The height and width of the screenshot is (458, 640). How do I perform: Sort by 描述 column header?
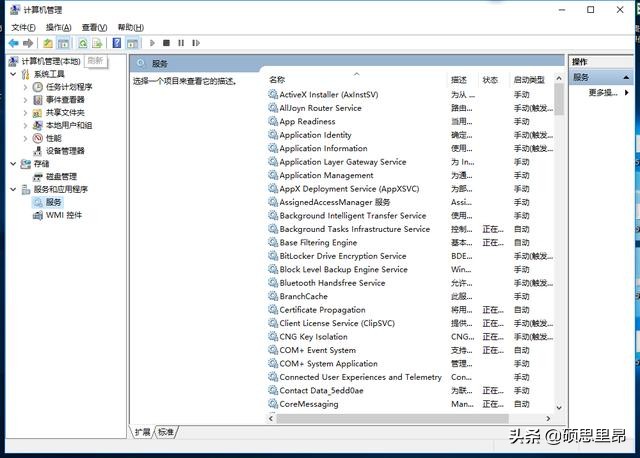point(459,80)
